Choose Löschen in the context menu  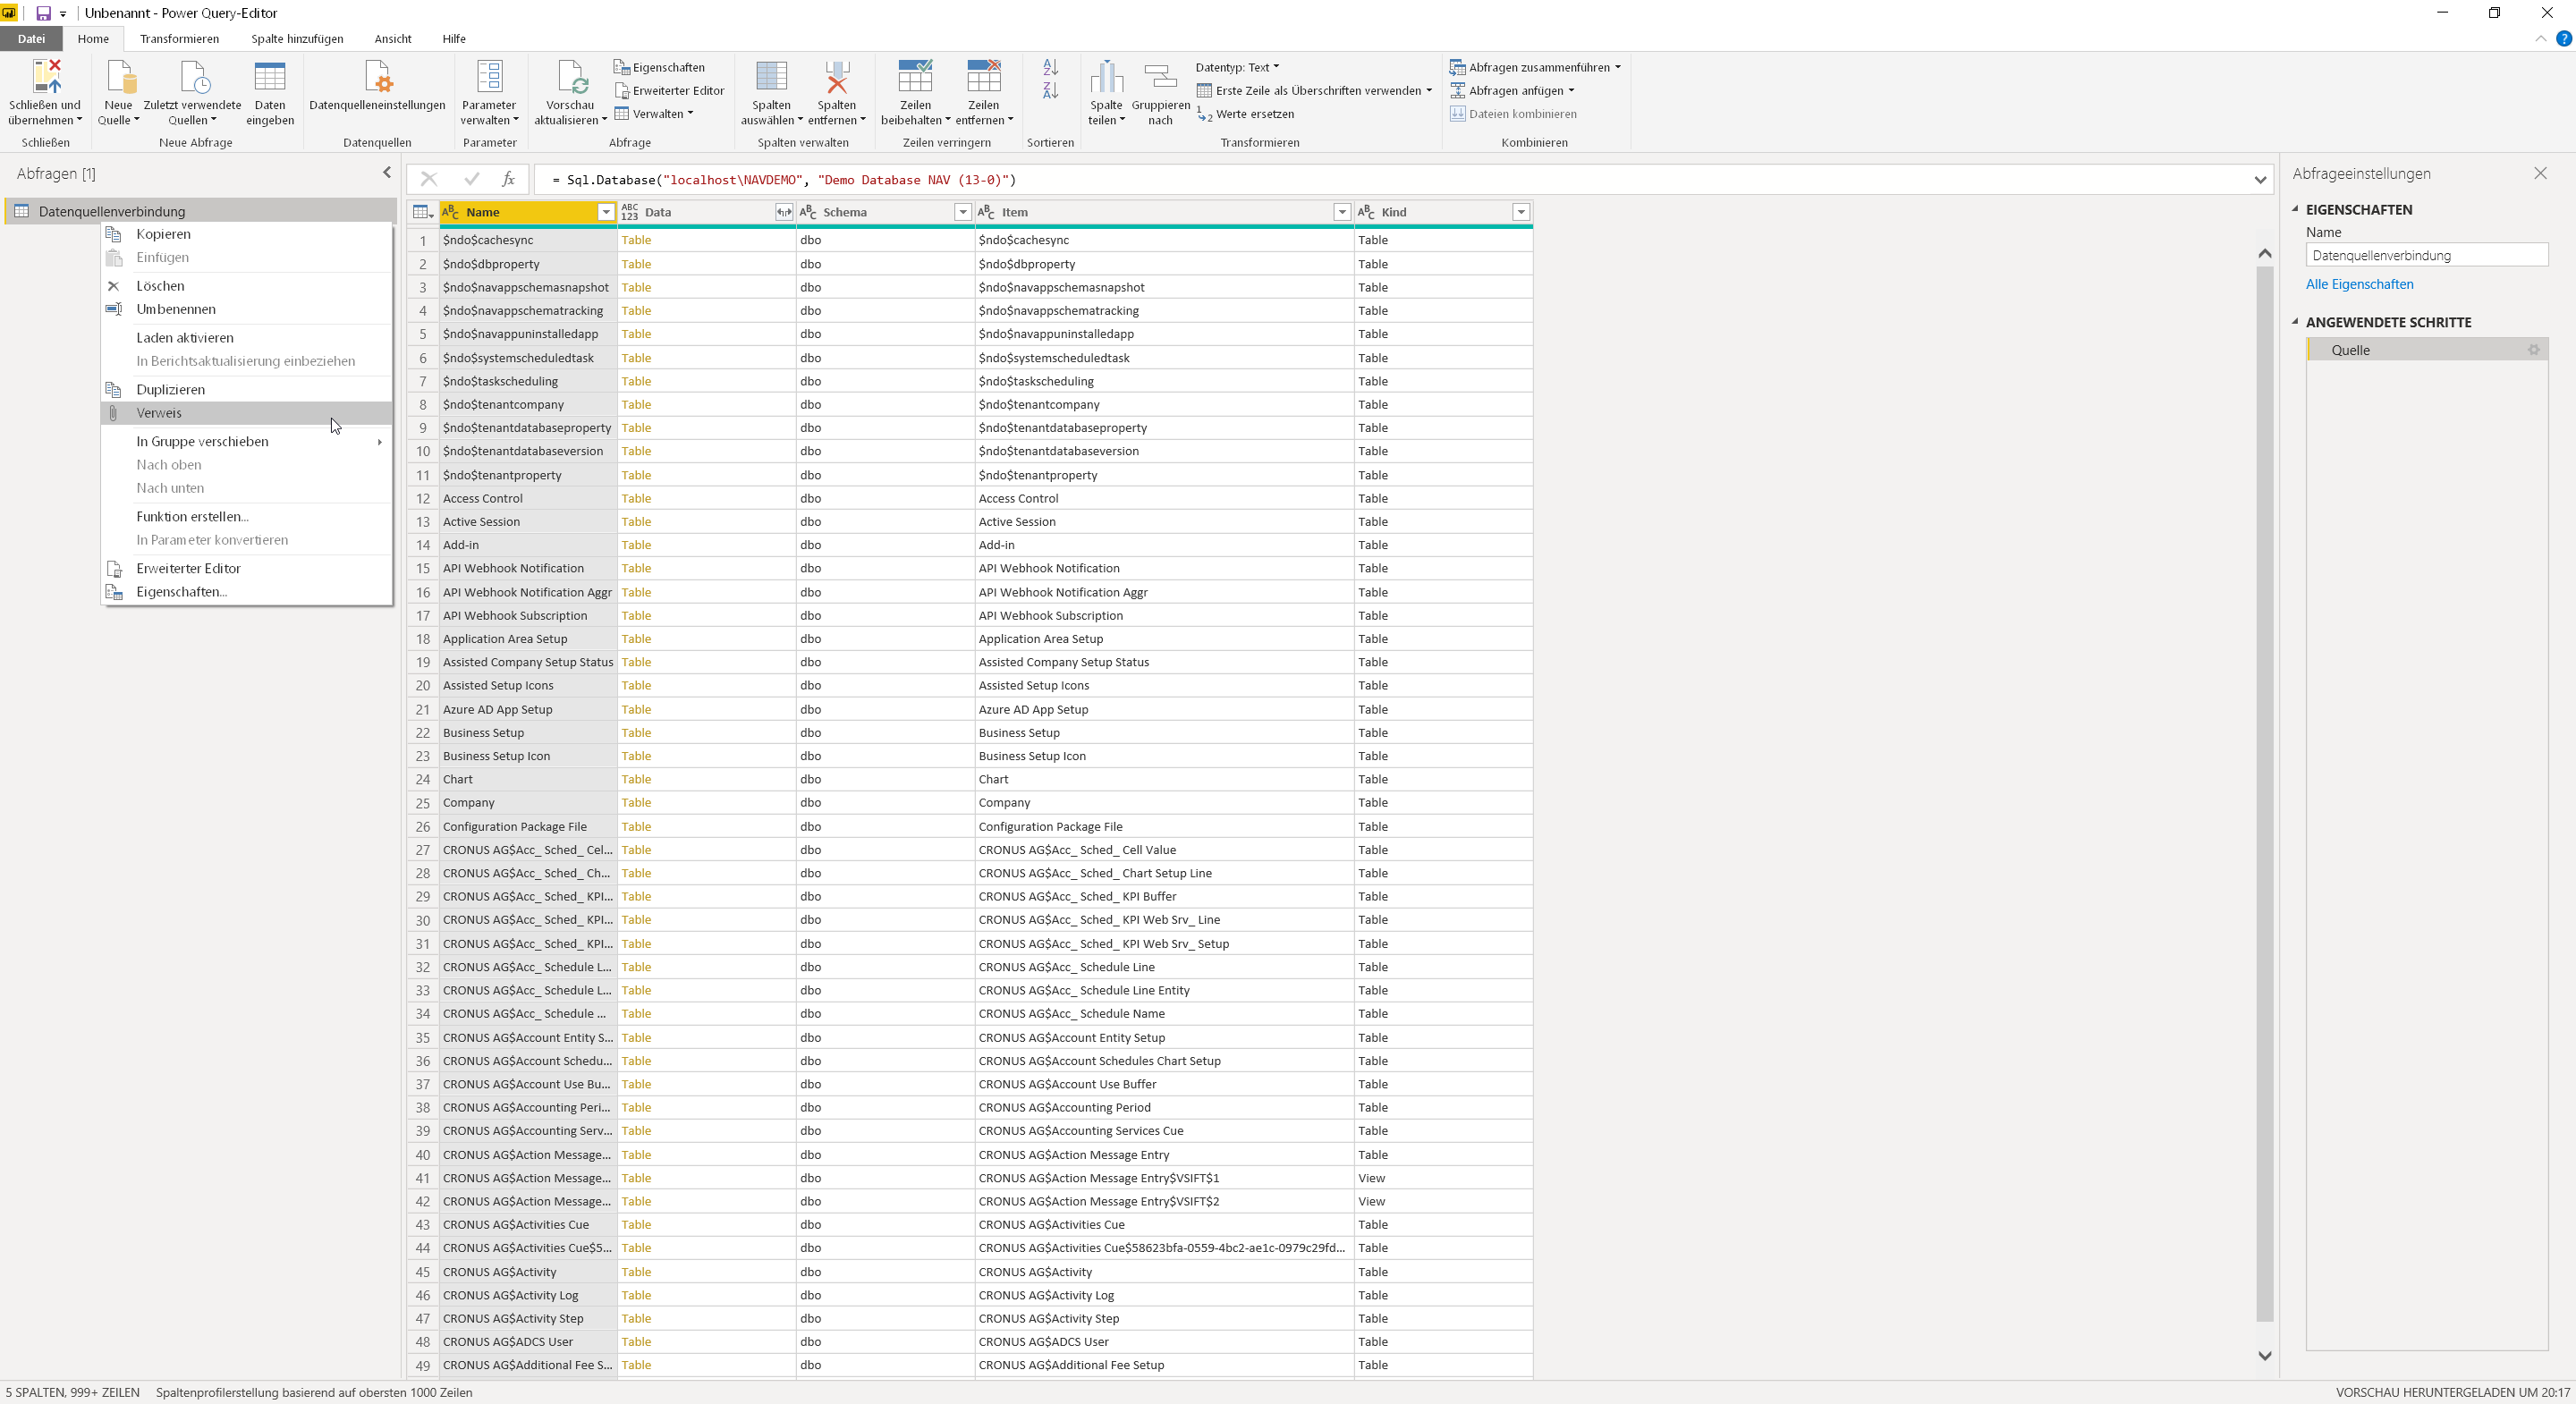(247, 286)
